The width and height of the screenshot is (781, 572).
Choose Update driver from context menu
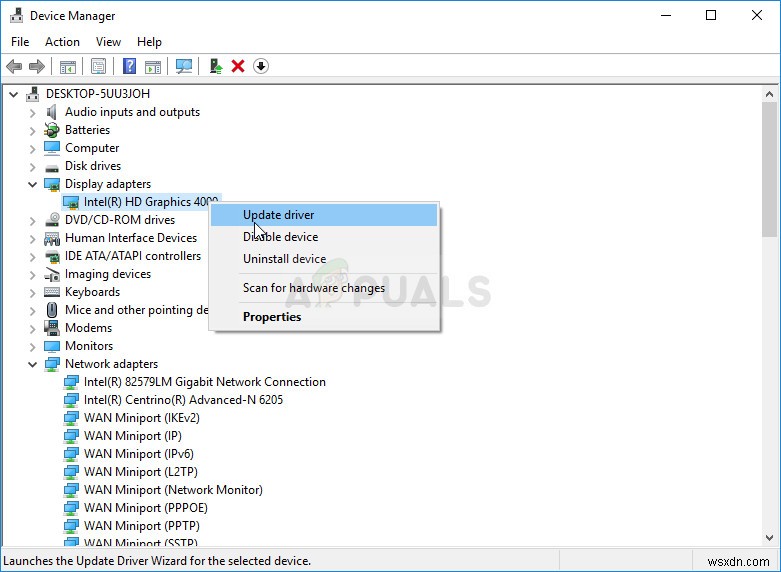click(x=324, y=215)
